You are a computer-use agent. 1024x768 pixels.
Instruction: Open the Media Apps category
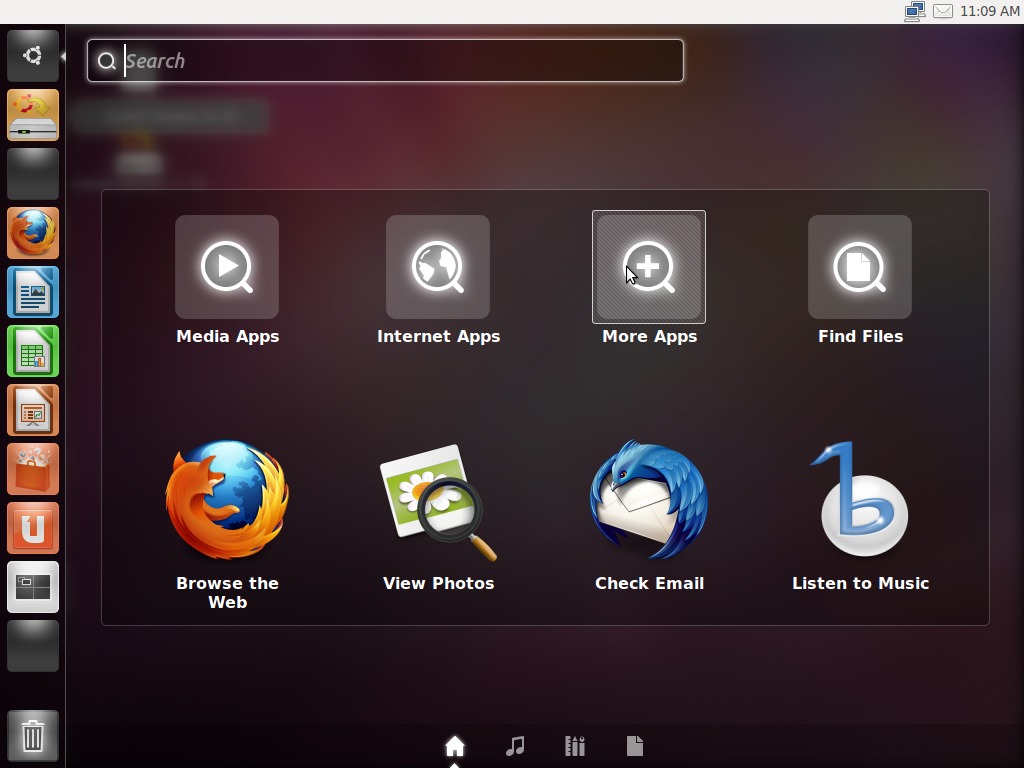click(x=227, y=267)
